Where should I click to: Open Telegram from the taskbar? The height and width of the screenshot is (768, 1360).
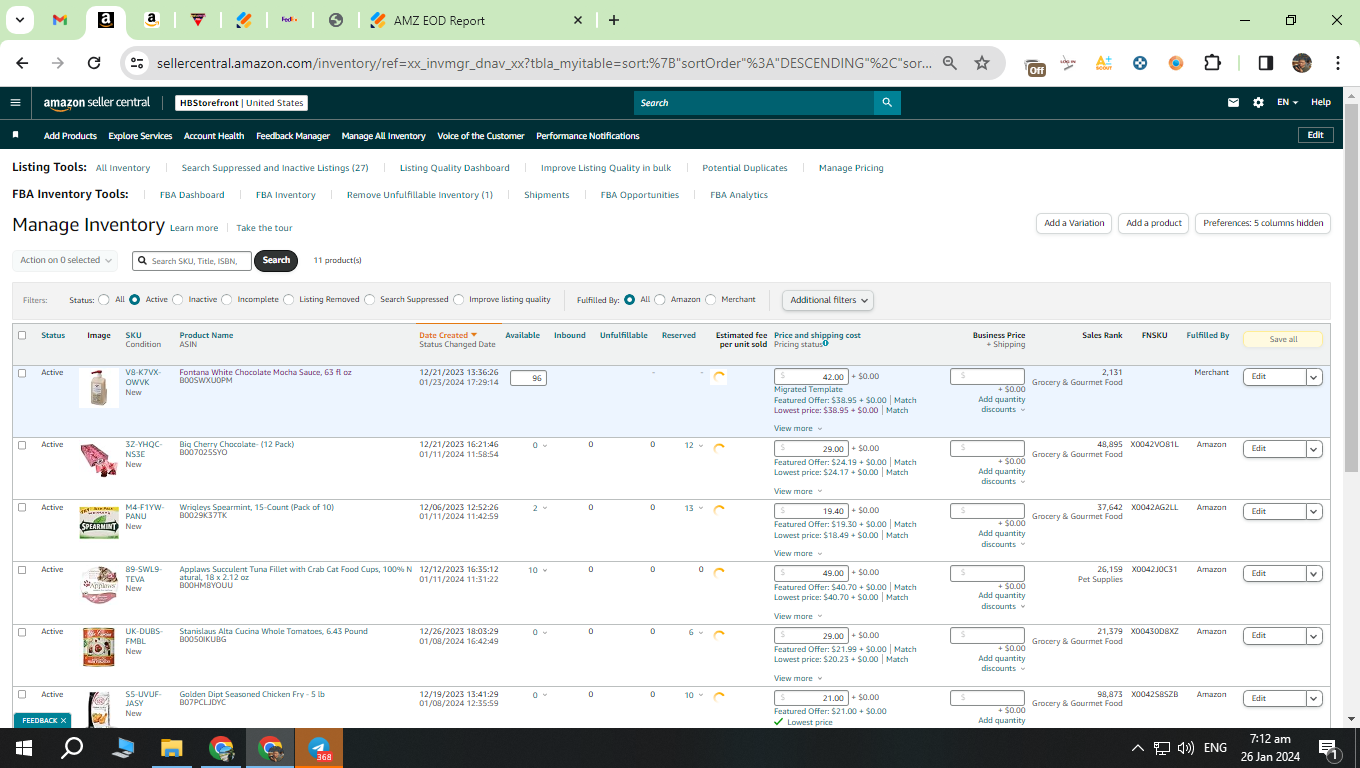tap(319, 748)
